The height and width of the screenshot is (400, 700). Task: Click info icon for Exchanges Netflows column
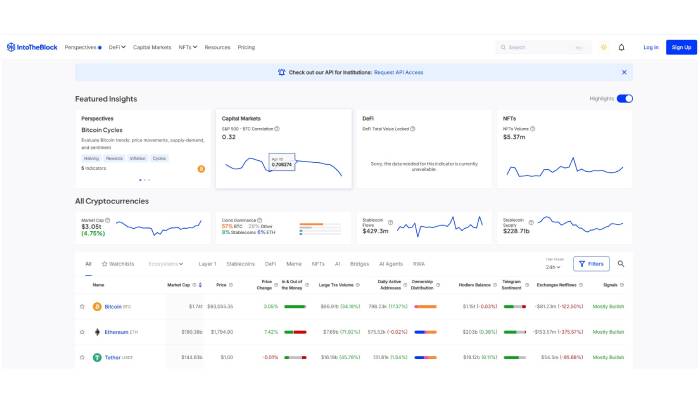coord(581,285)
